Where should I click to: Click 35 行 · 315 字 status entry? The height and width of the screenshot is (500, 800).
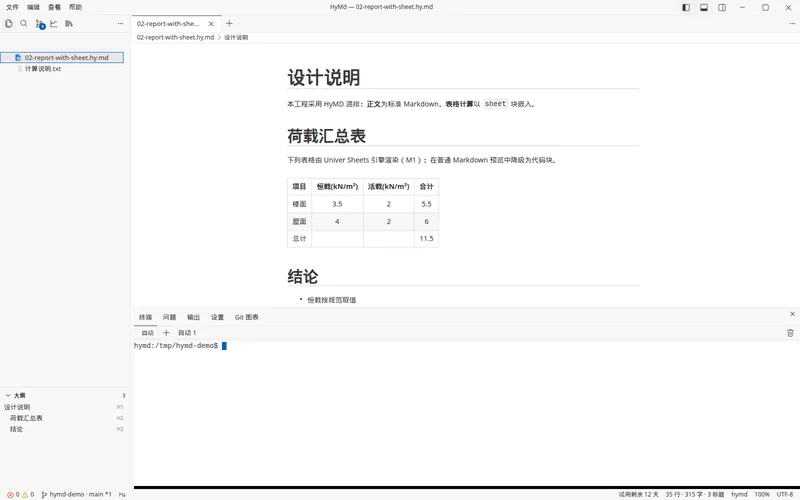(x=694, y=494)
